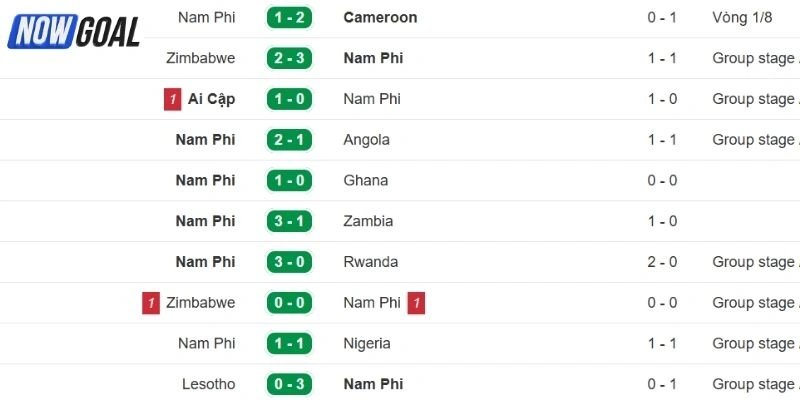Open the 0 - 3 score for Lesotho match
This screenshot has height=400, width=800.
(x=290, y=384)
